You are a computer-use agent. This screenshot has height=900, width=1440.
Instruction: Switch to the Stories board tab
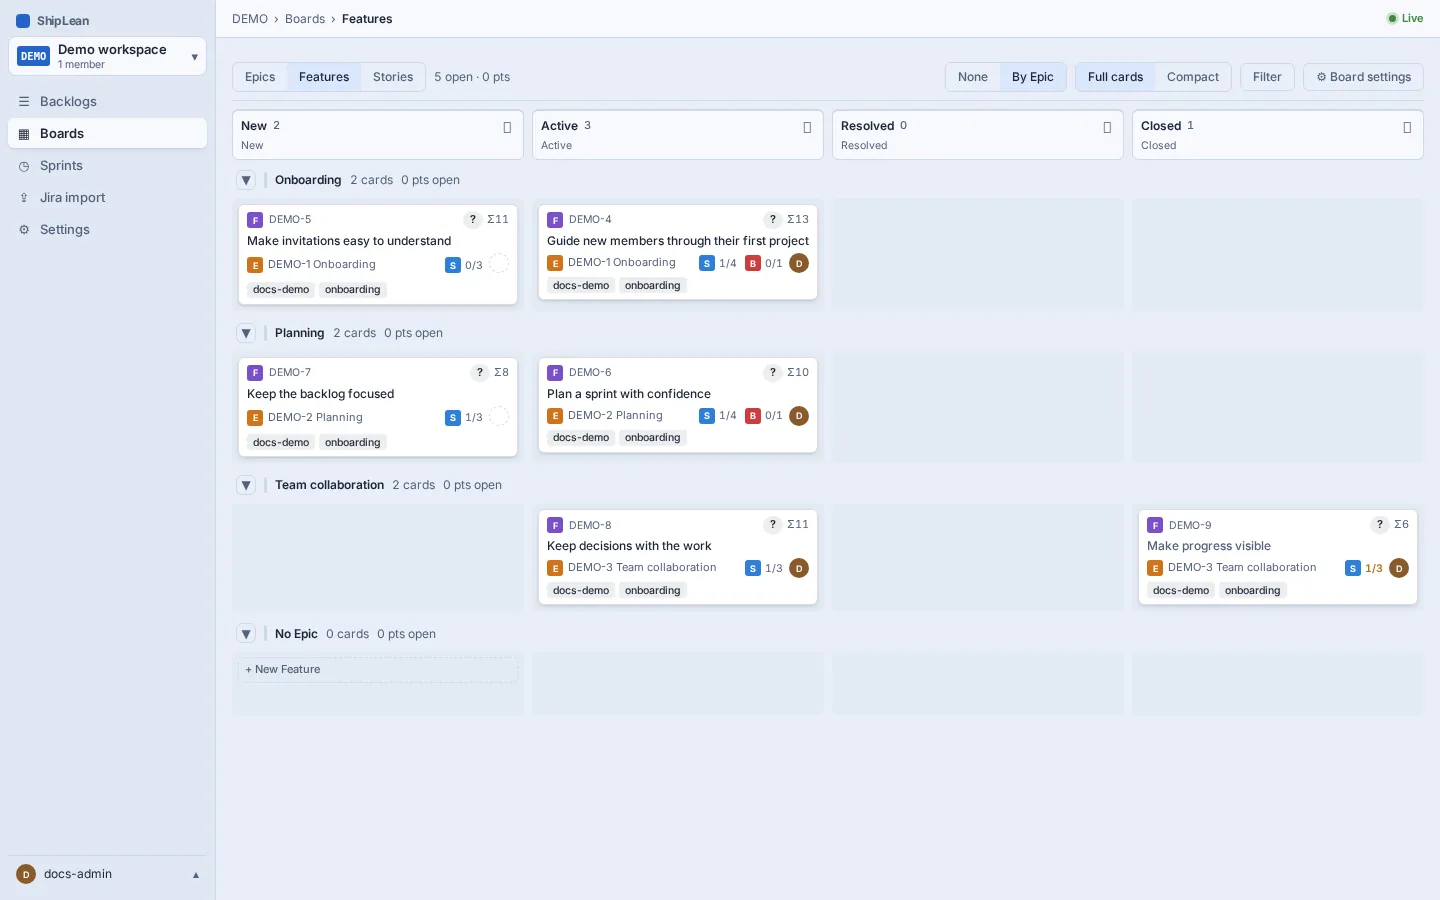(393, 77)
